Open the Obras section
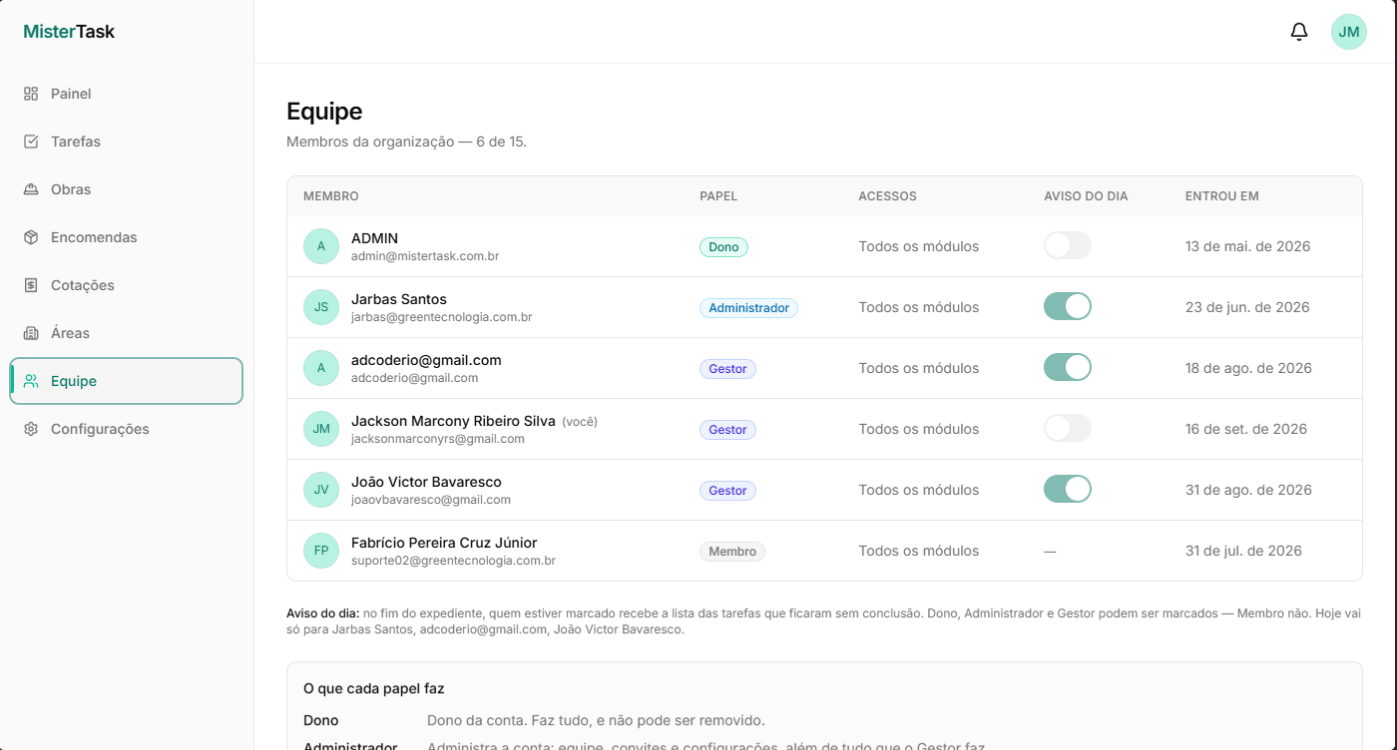Screen dimensions: 1397x750 [x=126, y=190]
